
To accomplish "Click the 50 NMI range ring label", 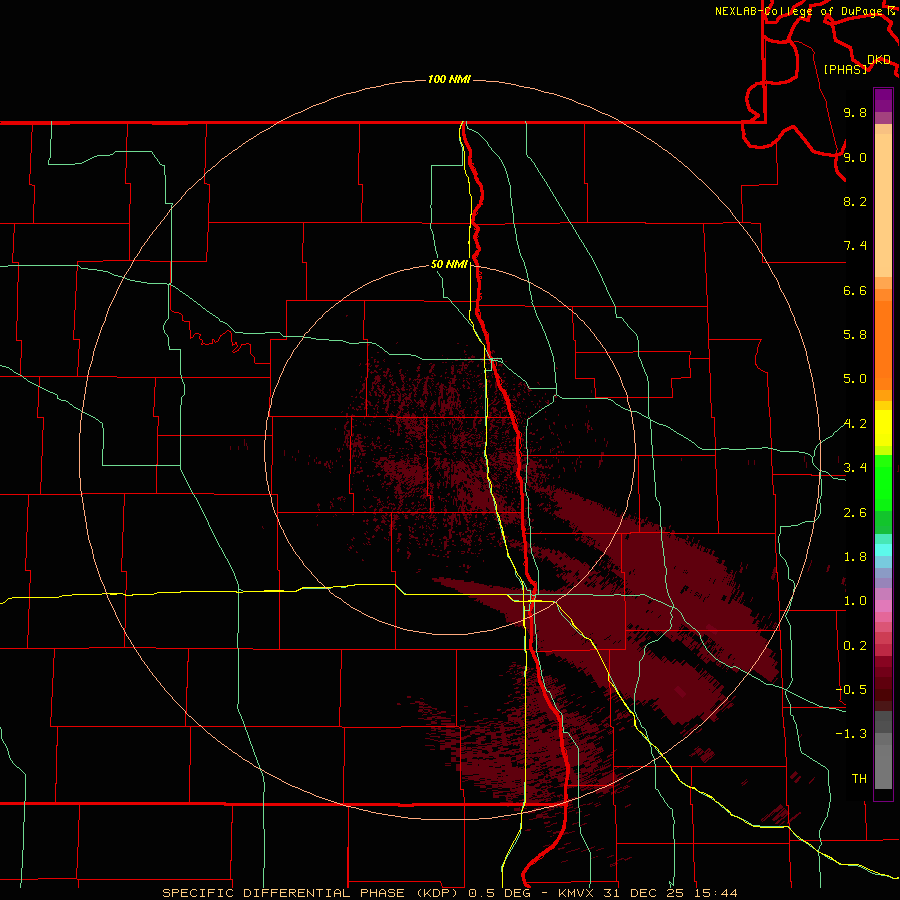I will pos(449,264).
